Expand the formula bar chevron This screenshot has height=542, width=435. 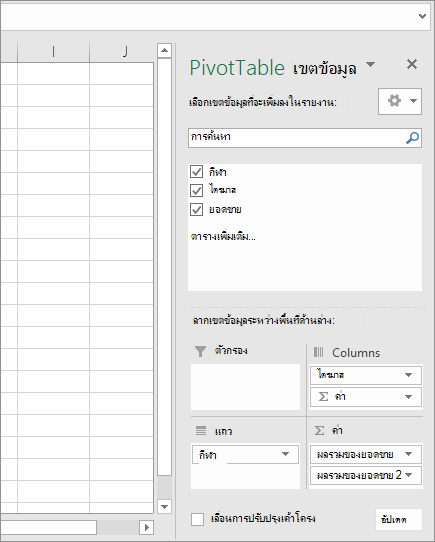click(x=422, y=16)
